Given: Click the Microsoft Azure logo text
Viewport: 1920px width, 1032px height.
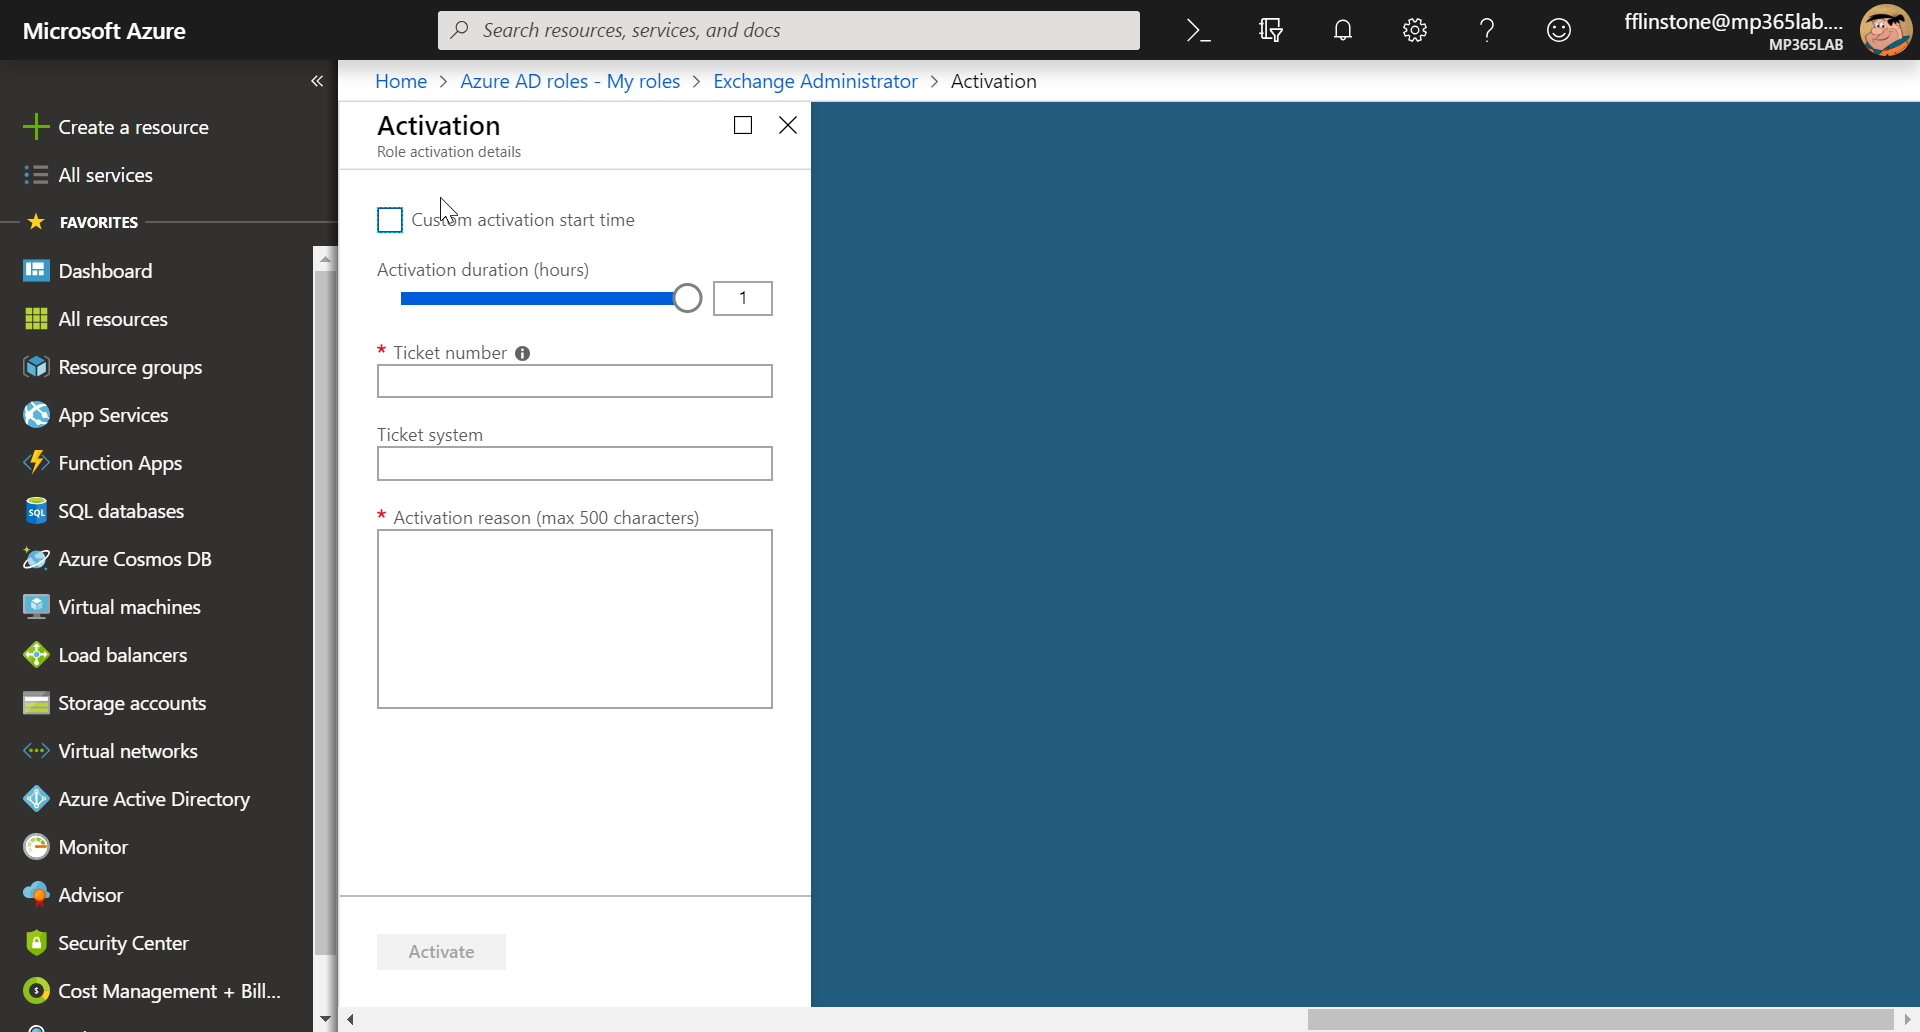Looking at the screenshot, I should (104, 31).
